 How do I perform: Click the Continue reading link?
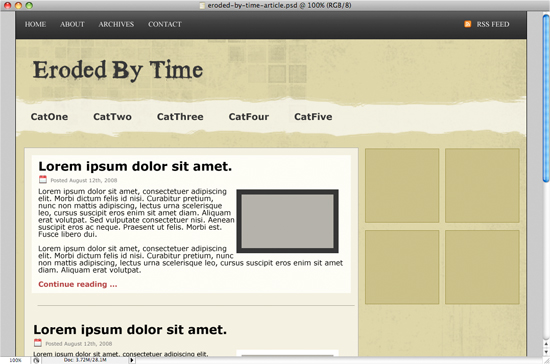(78, 284)
